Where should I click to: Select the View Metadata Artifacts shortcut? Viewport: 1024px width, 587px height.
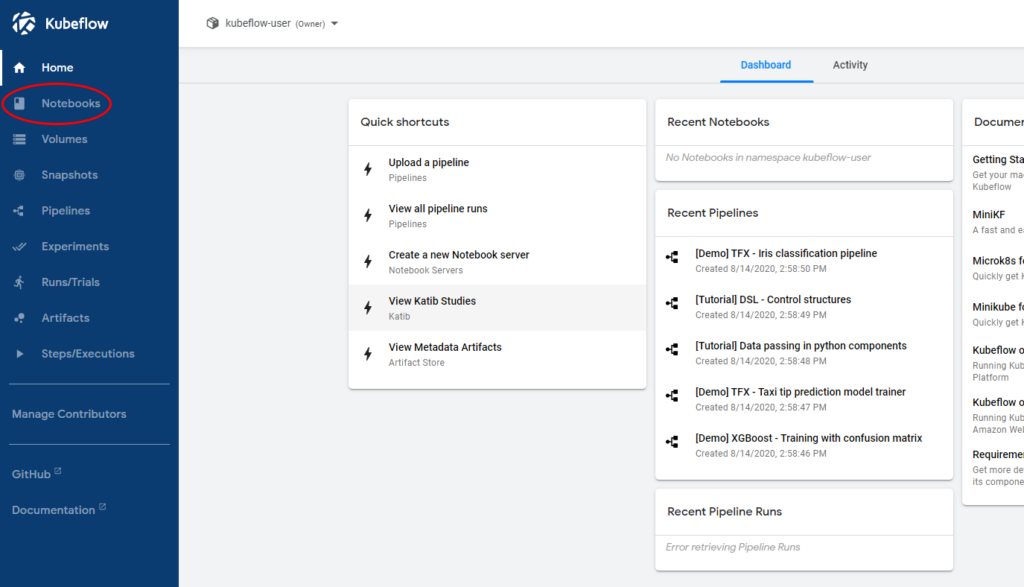pyautogui.click(x=497, y=354)
